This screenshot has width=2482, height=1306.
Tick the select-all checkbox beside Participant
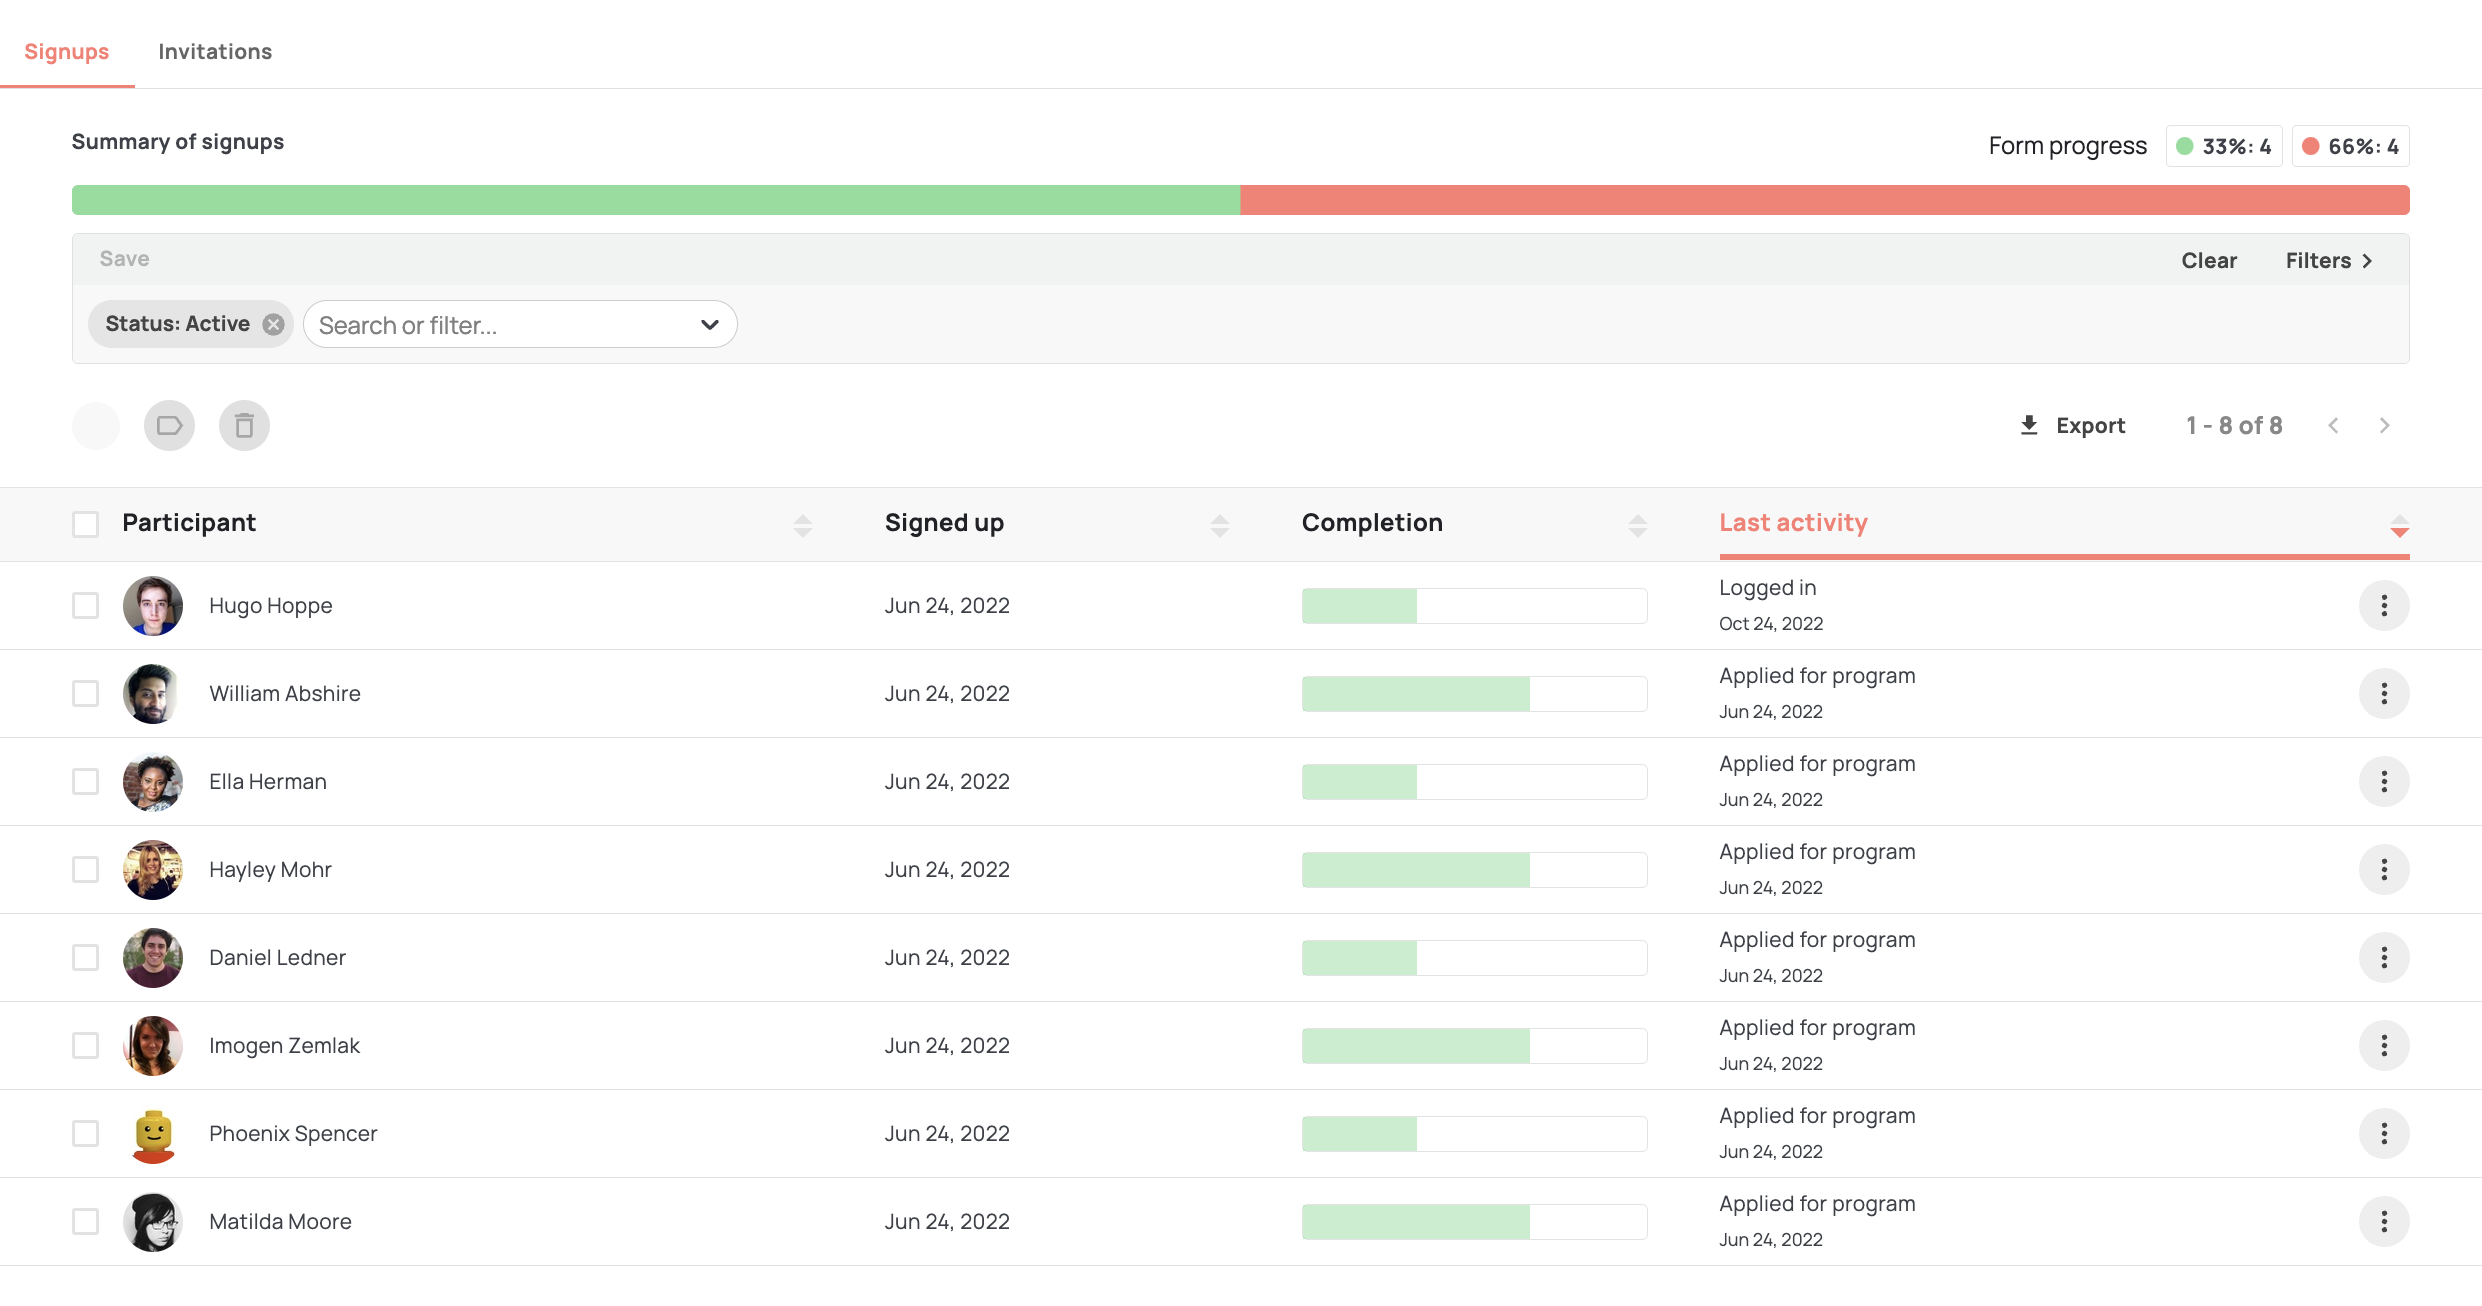tap(86, 524)
